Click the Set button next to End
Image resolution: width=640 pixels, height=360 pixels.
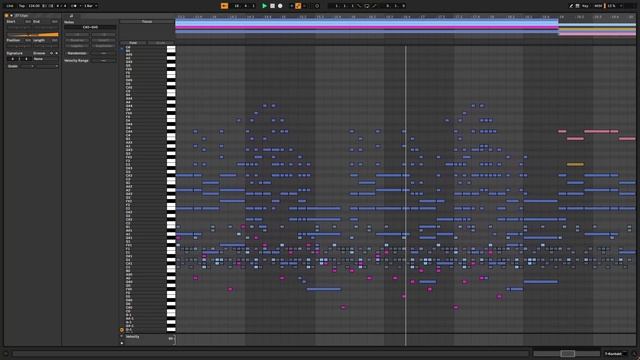coord(54,22)
